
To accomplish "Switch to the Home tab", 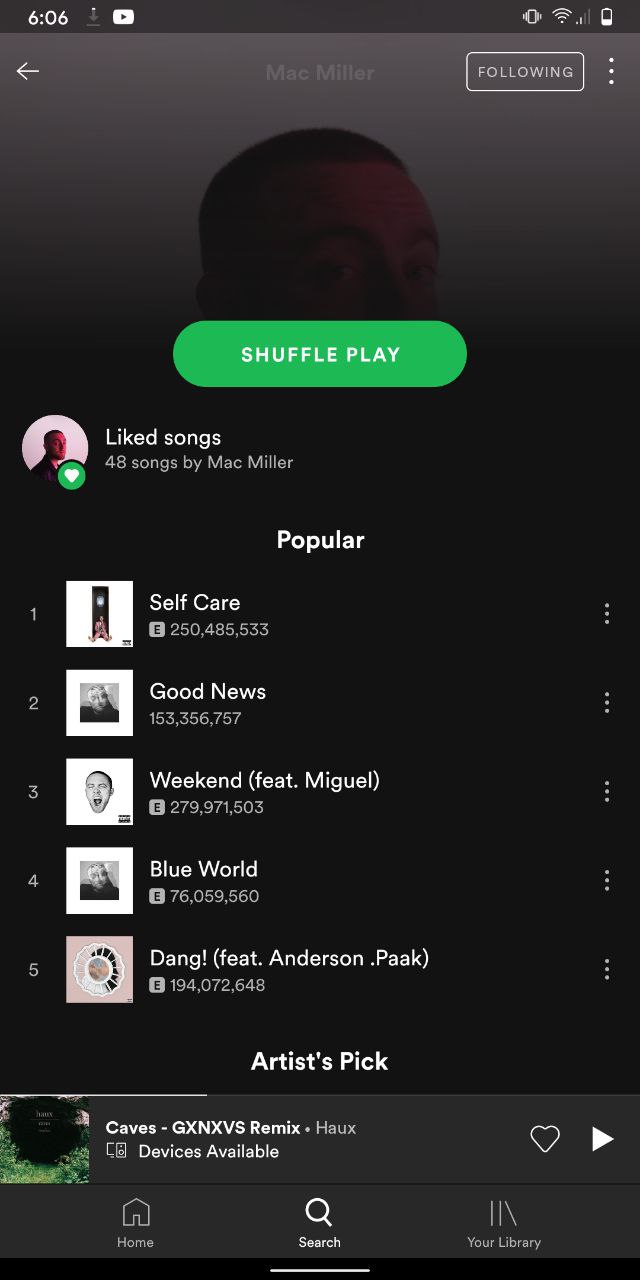I will 135,1222.
